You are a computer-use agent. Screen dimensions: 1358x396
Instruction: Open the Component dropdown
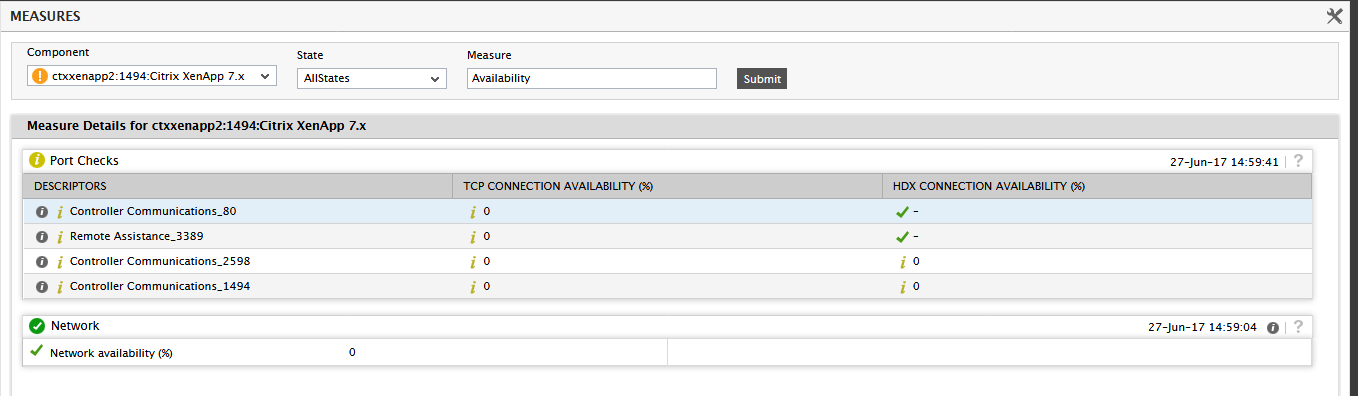(152, 76)
